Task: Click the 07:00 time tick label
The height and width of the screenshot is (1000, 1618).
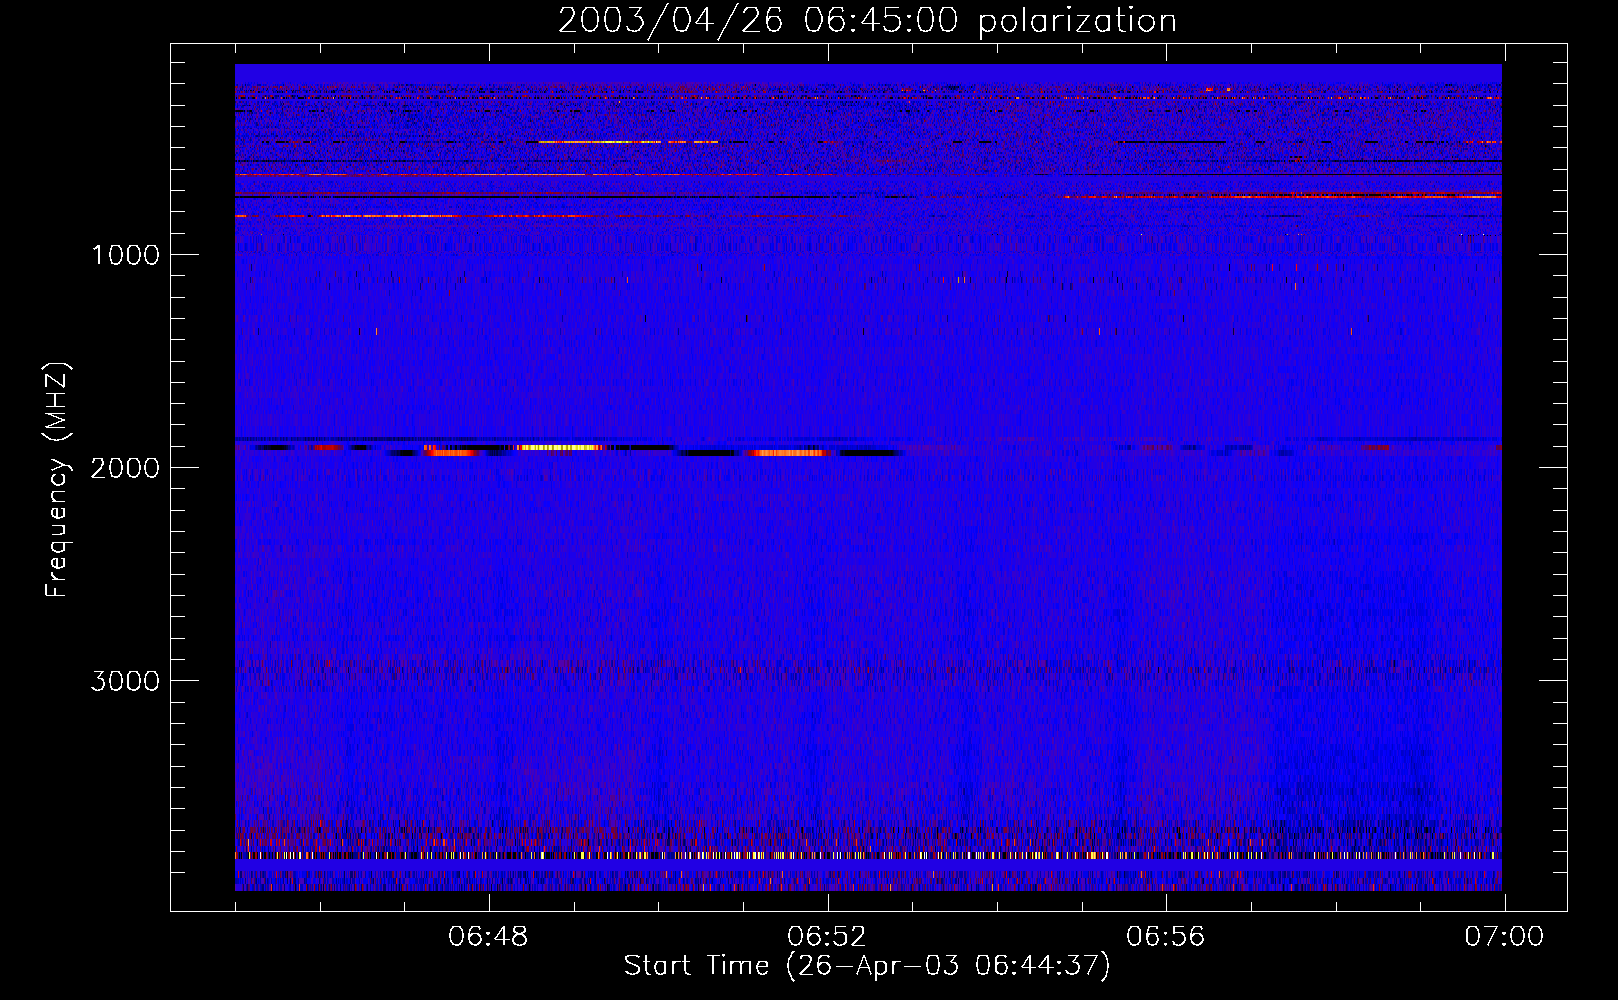Action: point(1504,937)
